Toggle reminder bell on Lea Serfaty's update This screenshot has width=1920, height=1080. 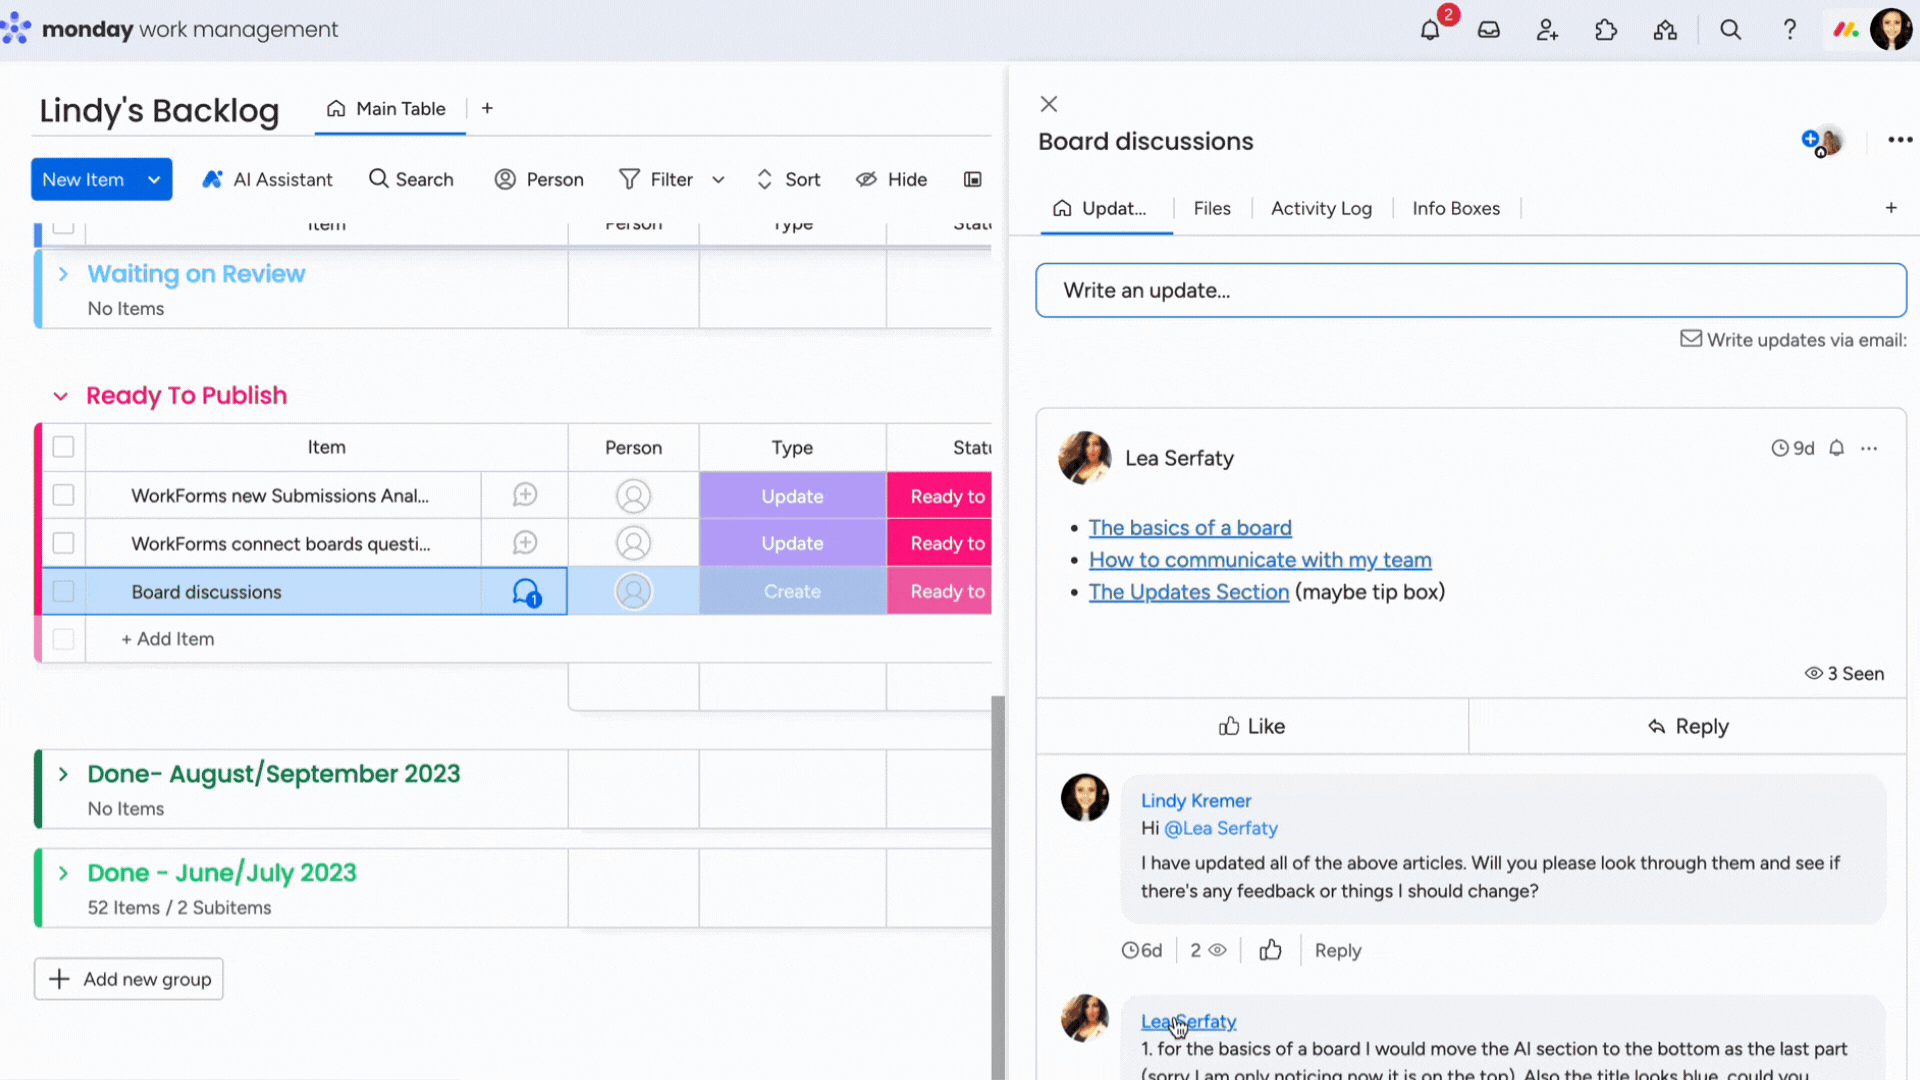tap(1837, 448)
